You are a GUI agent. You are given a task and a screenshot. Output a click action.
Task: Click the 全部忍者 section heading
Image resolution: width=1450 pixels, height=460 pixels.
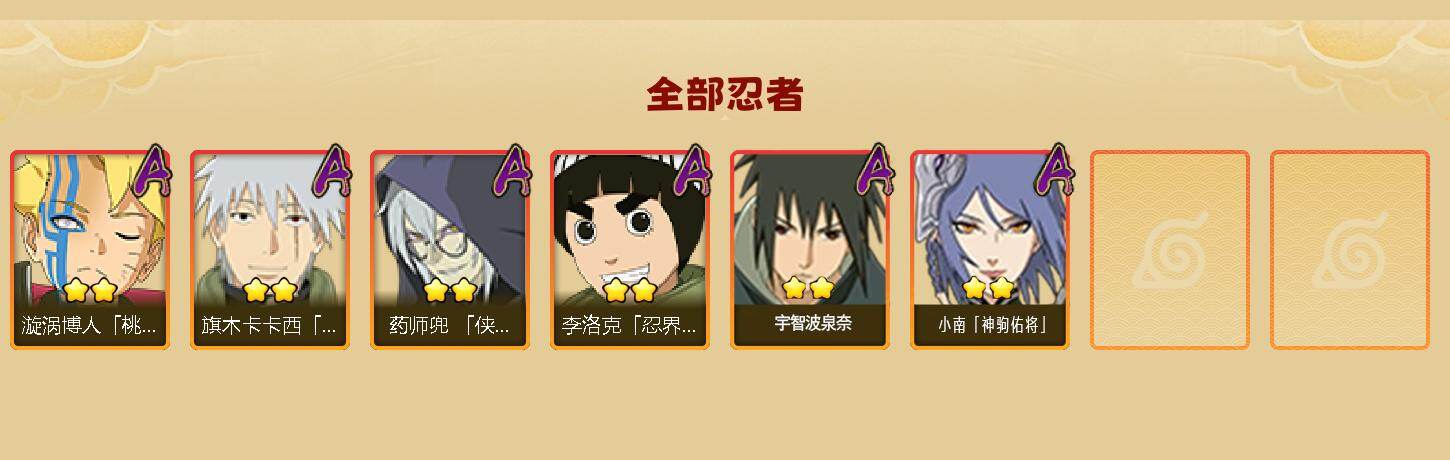(725, 95)
